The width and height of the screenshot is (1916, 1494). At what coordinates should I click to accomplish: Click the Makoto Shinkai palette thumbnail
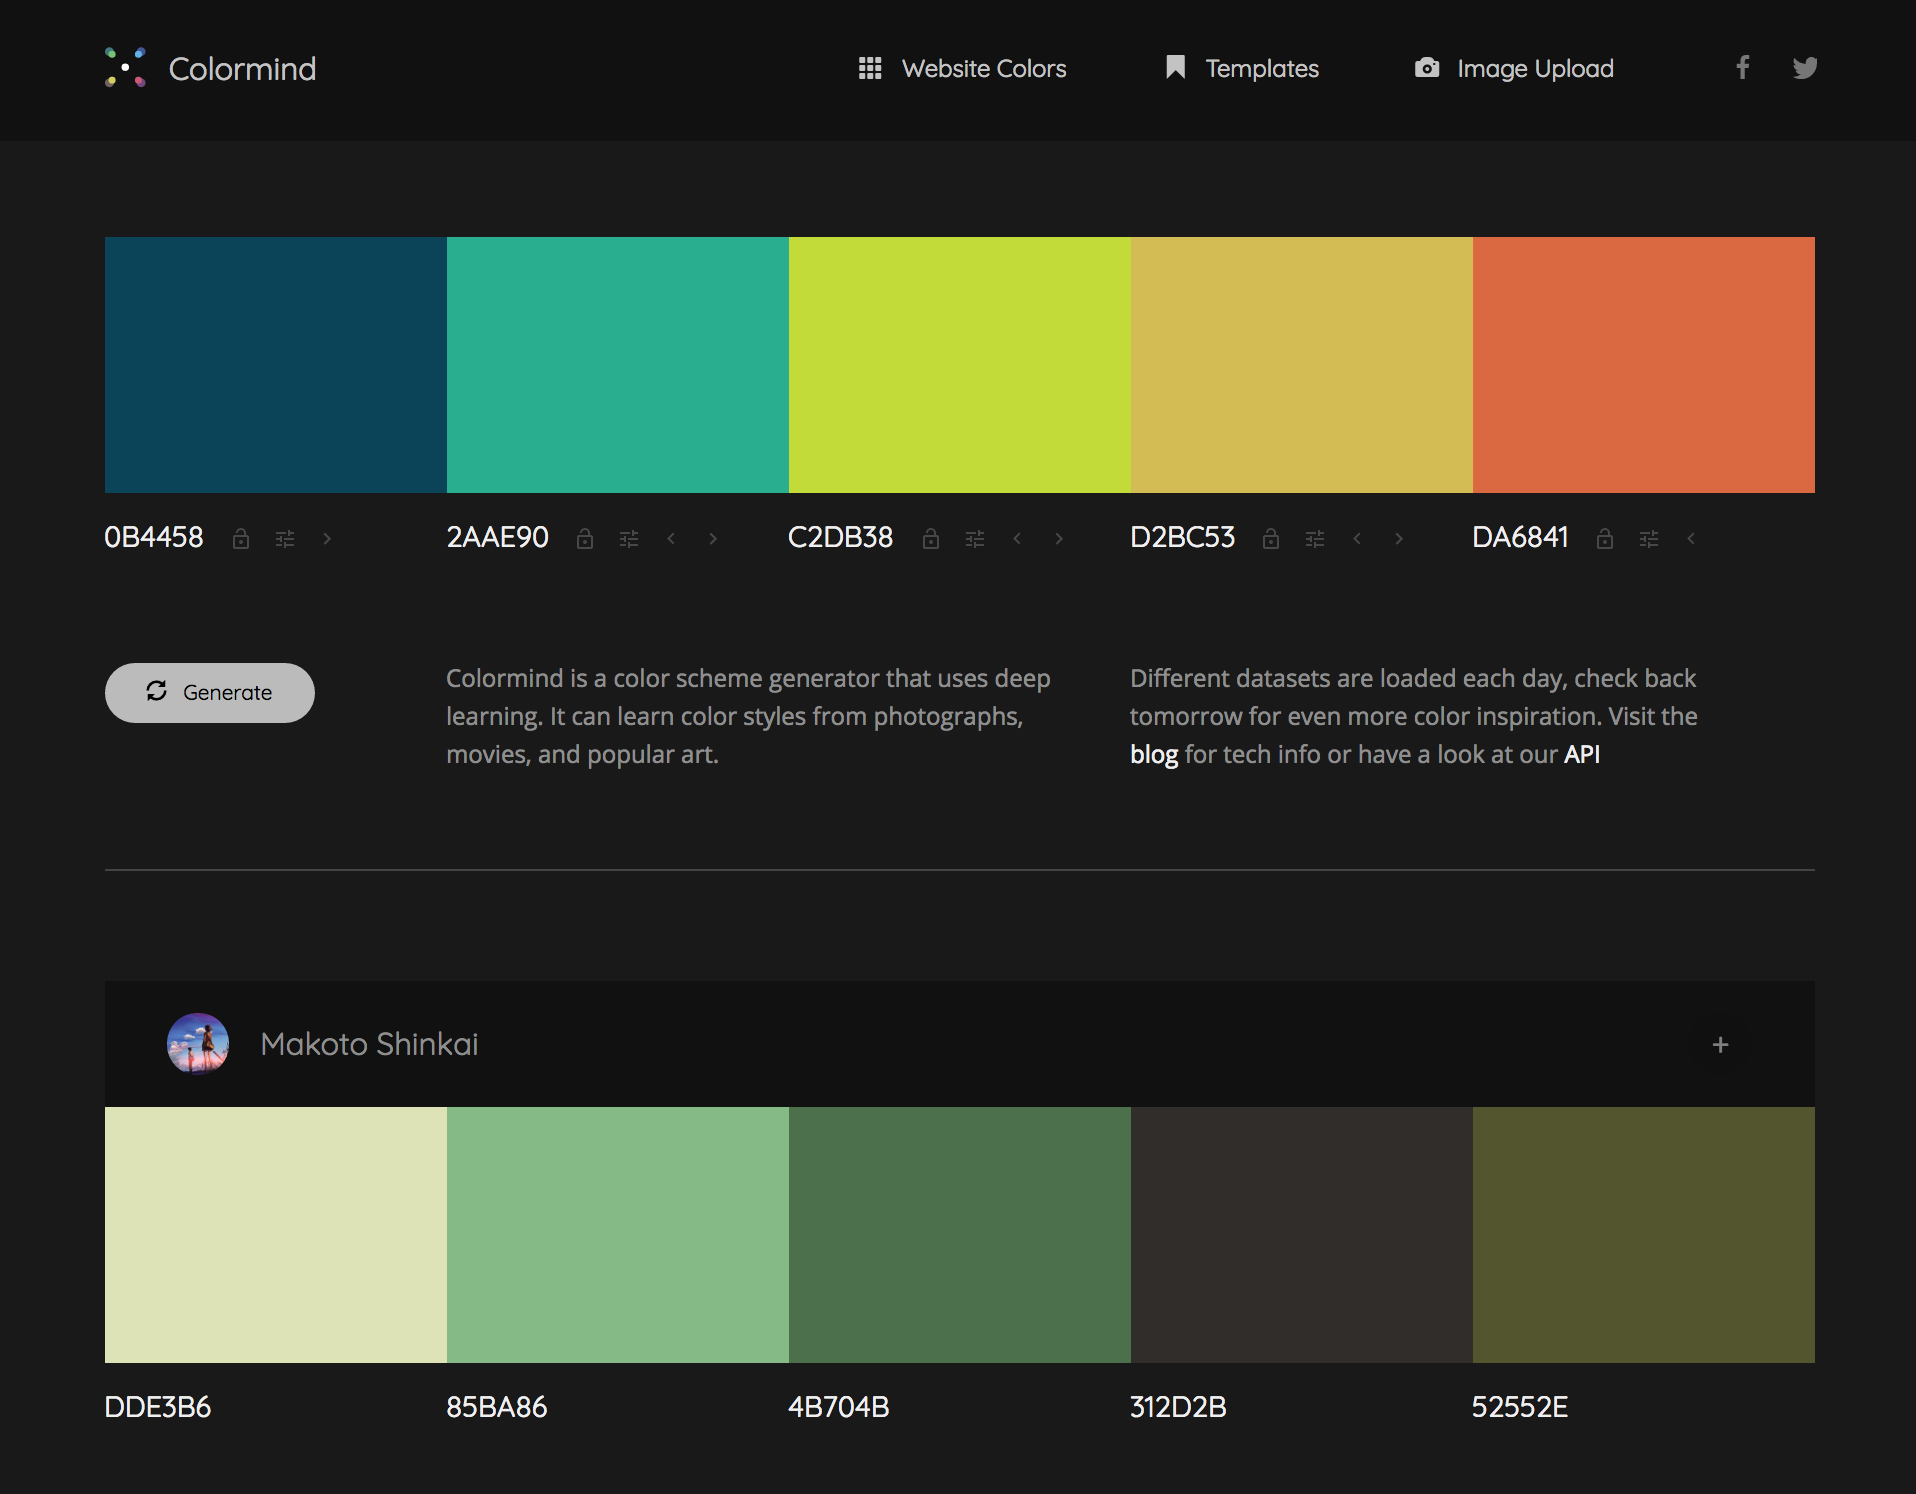pos(197,1043)
